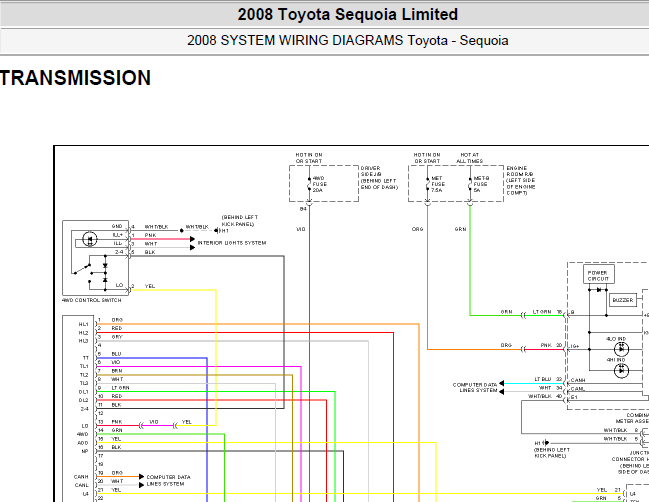Click the 'BRN' wire label at pin 7
Image resolution: width=649 pixels, height=502 pixels.
(x=117, y=371)
